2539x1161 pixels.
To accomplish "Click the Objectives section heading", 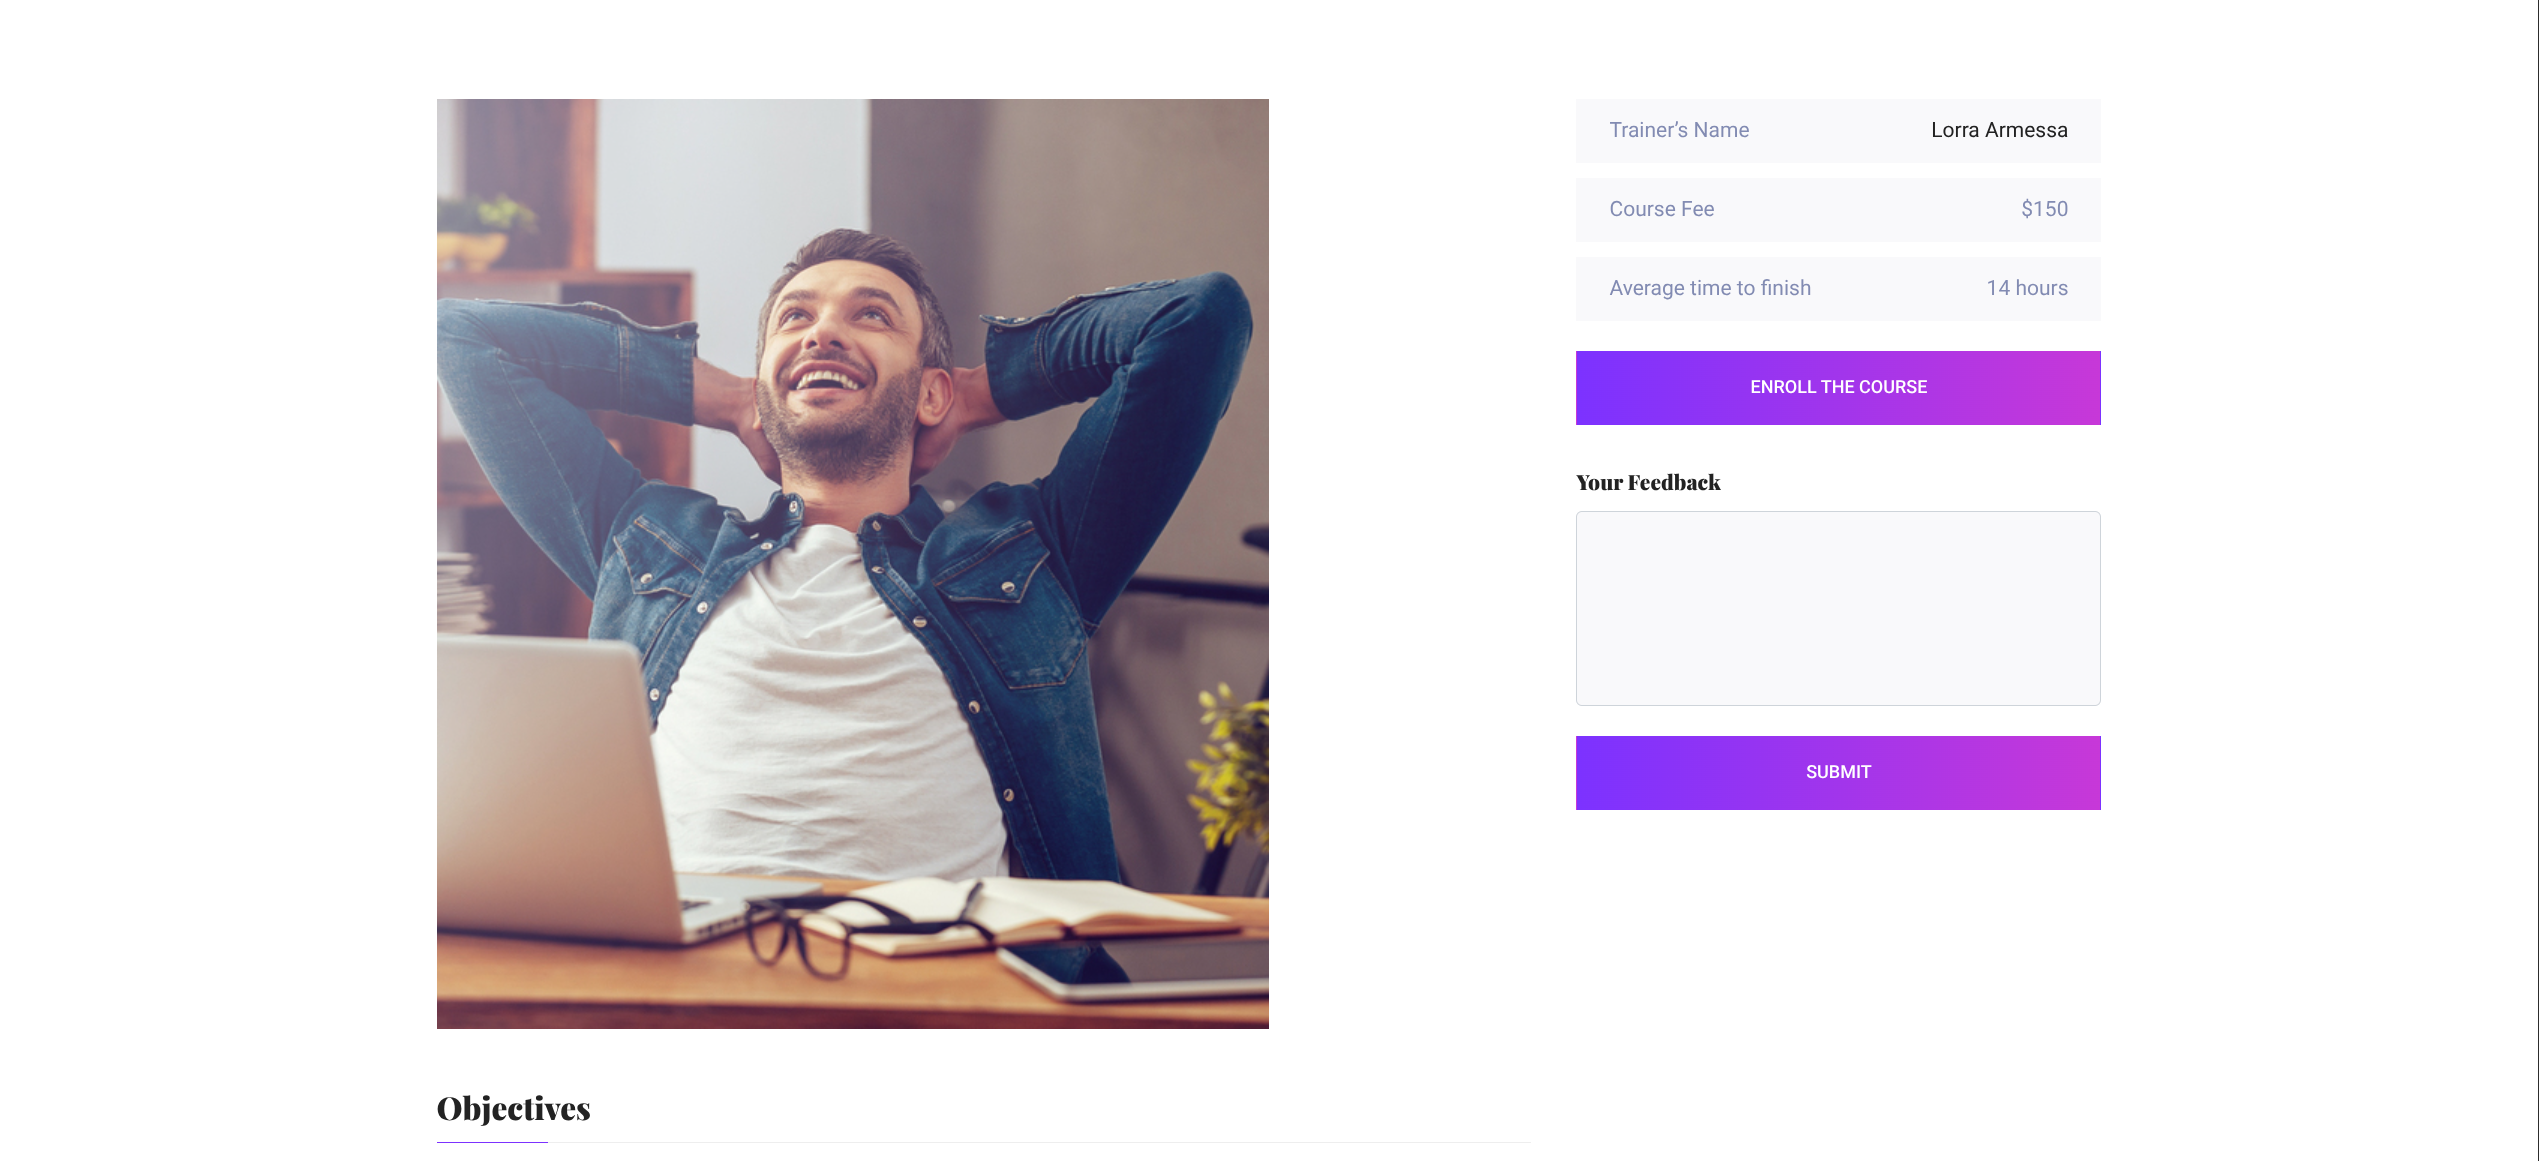I will 514,1108.
